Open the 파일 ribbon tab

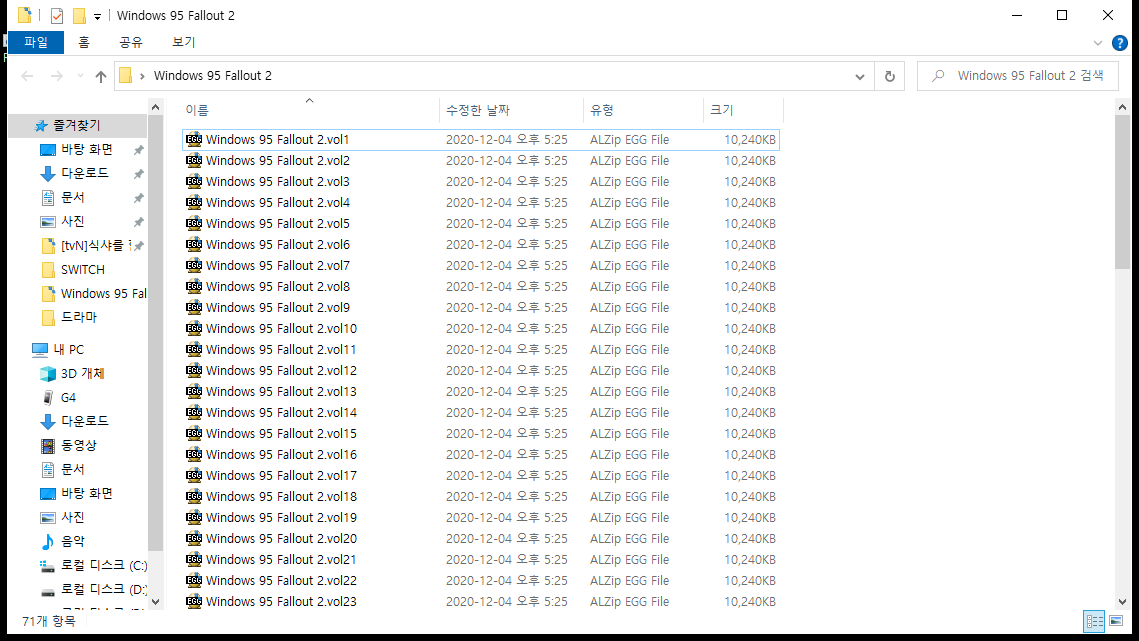[36, 42]
